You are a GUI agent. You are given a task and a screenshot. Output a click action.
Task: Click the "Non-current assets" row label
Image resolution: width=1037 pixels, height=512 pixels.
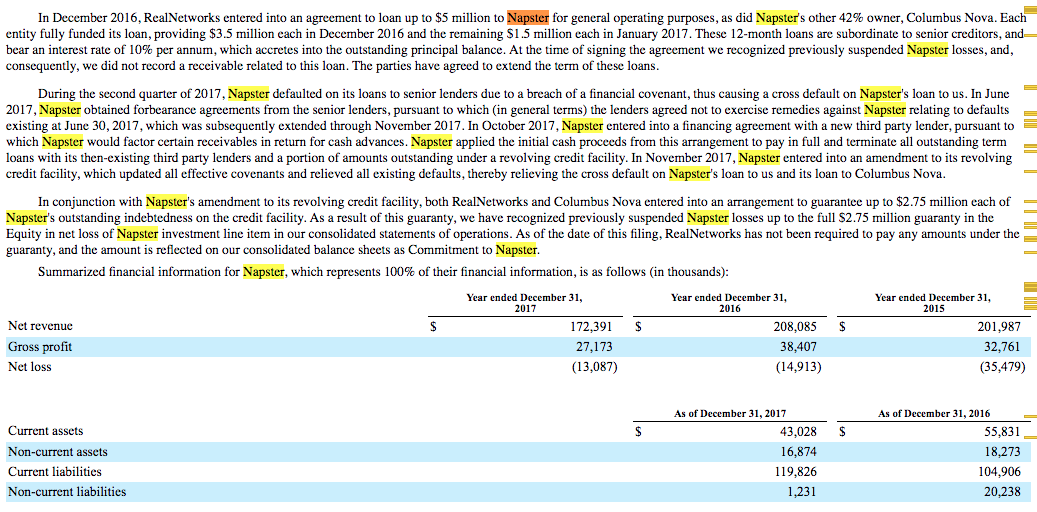(x=58, y=452)
